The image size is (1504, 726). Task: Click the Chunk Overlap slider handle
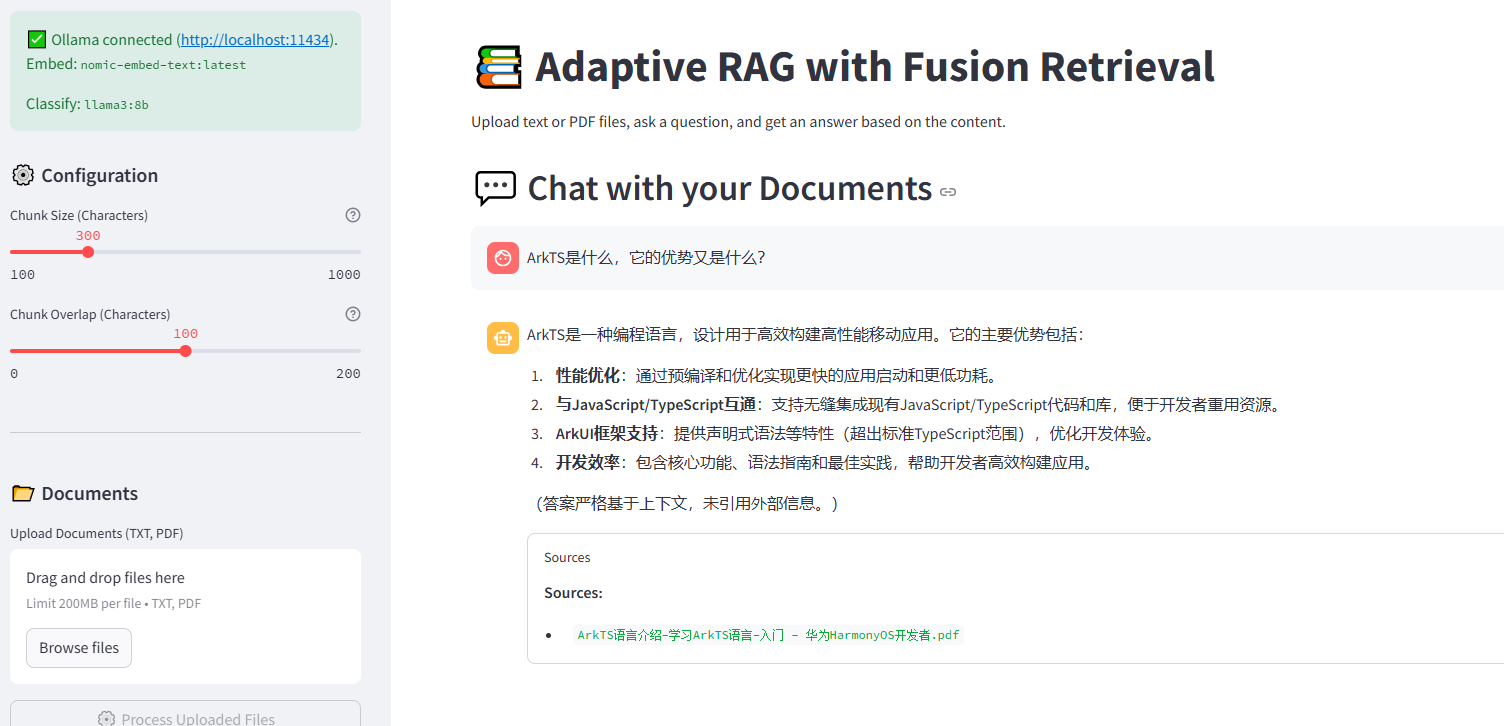(x=185, y=351)
